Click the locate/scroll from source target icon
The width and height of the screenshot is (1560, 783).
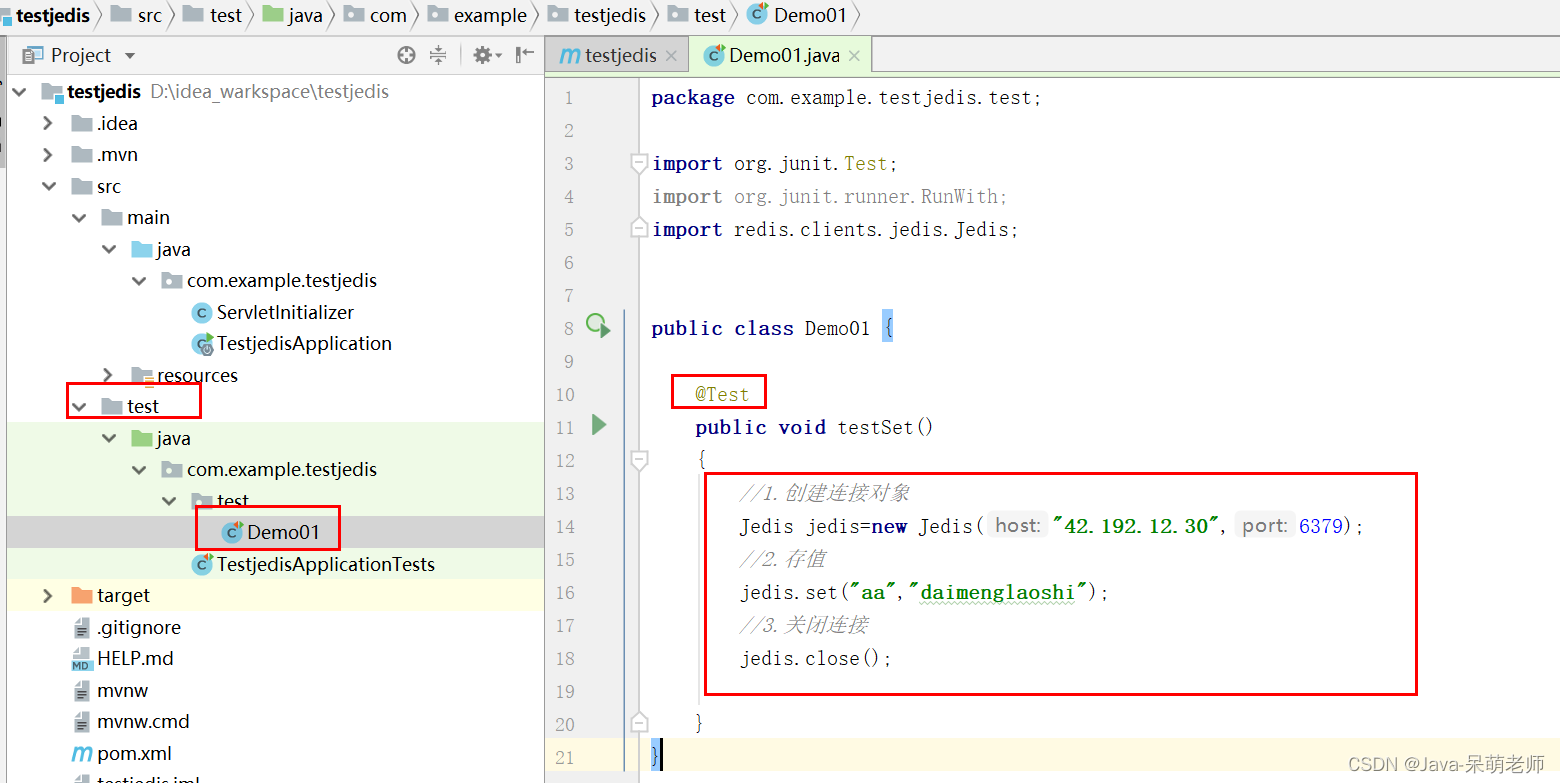point(406,55)
